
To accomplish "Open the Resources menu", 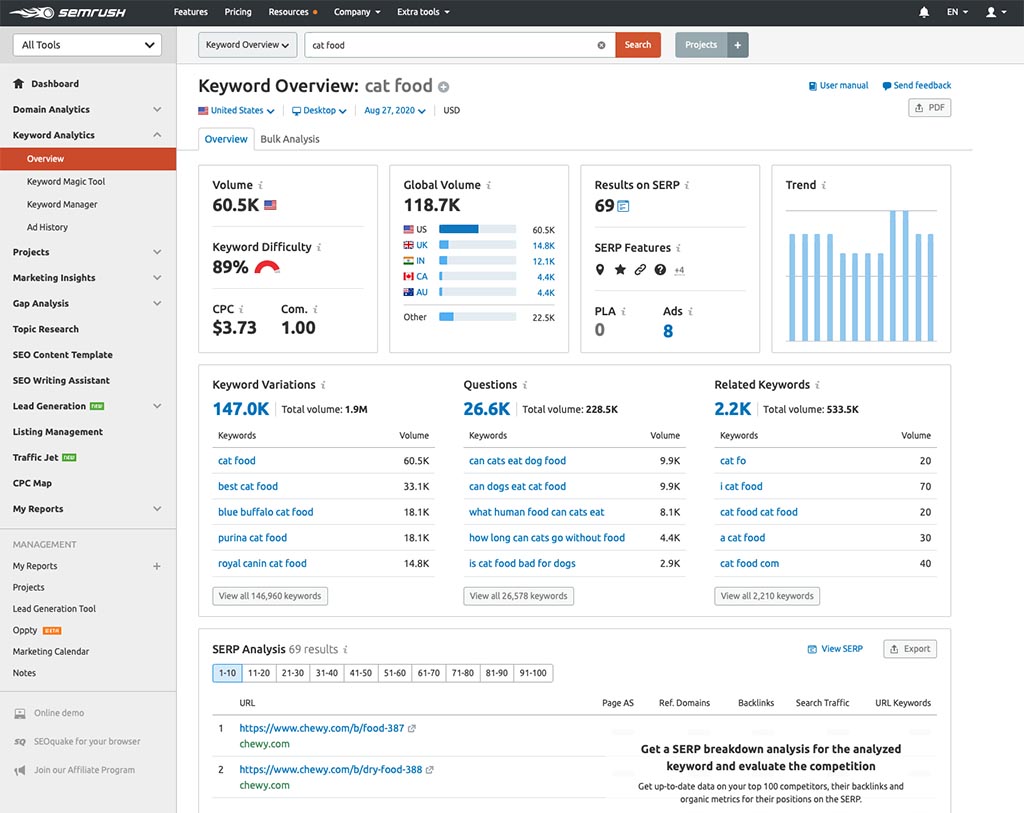I will pos(293,12).
